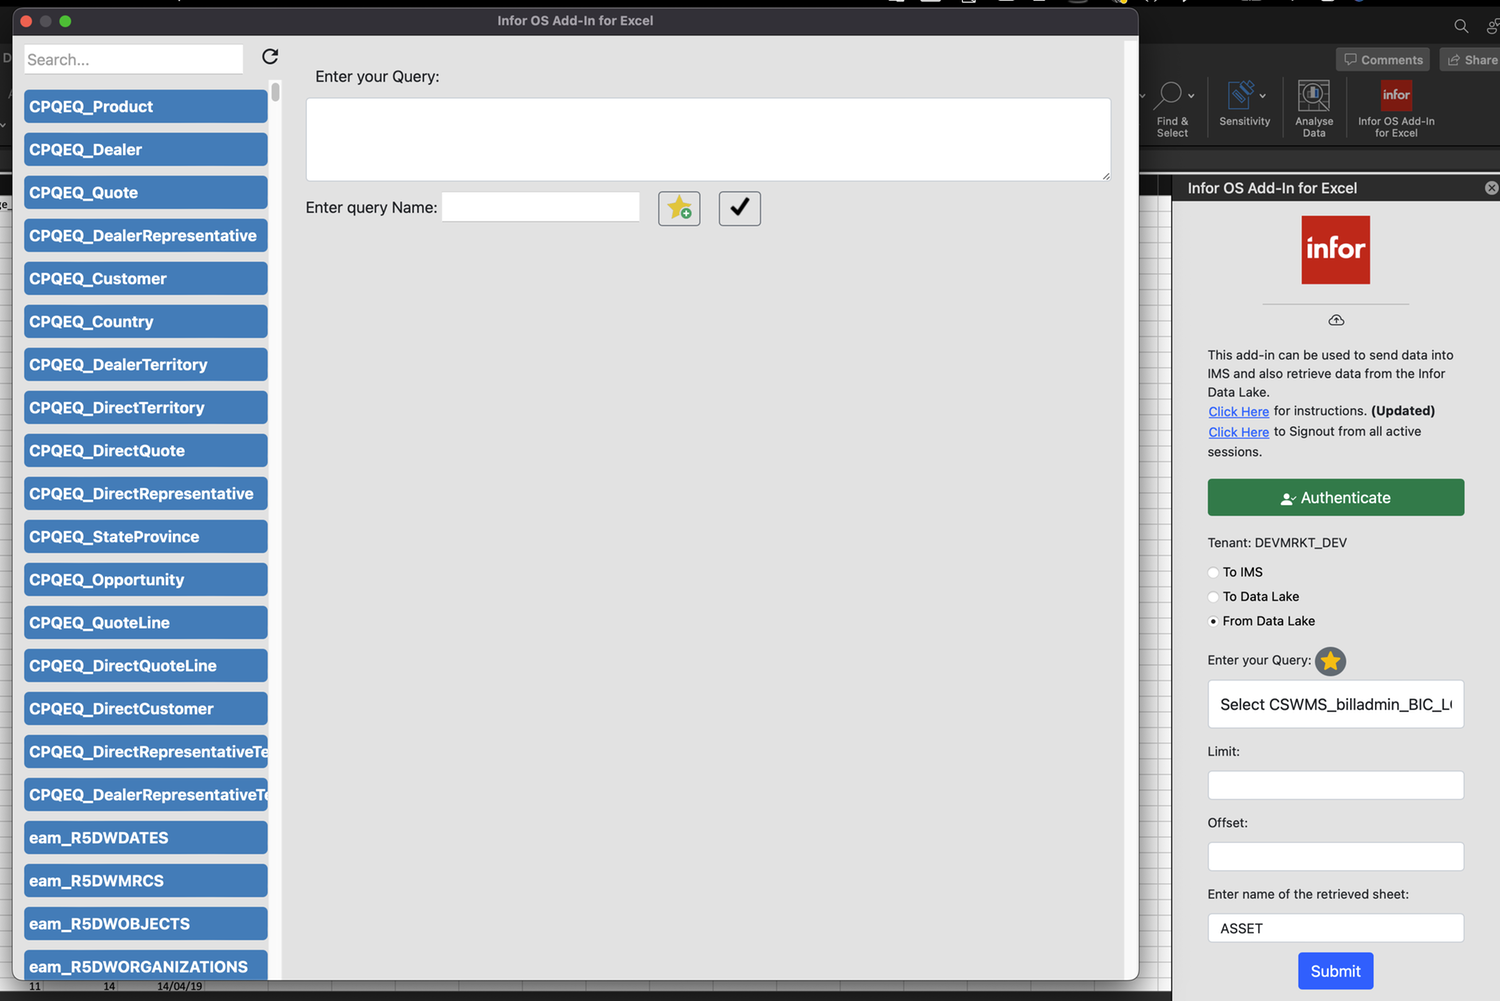Select the CPQEQ_DirectRepresentativeTe table
The image size is (1500, 1001).
(x=146, y=751)
